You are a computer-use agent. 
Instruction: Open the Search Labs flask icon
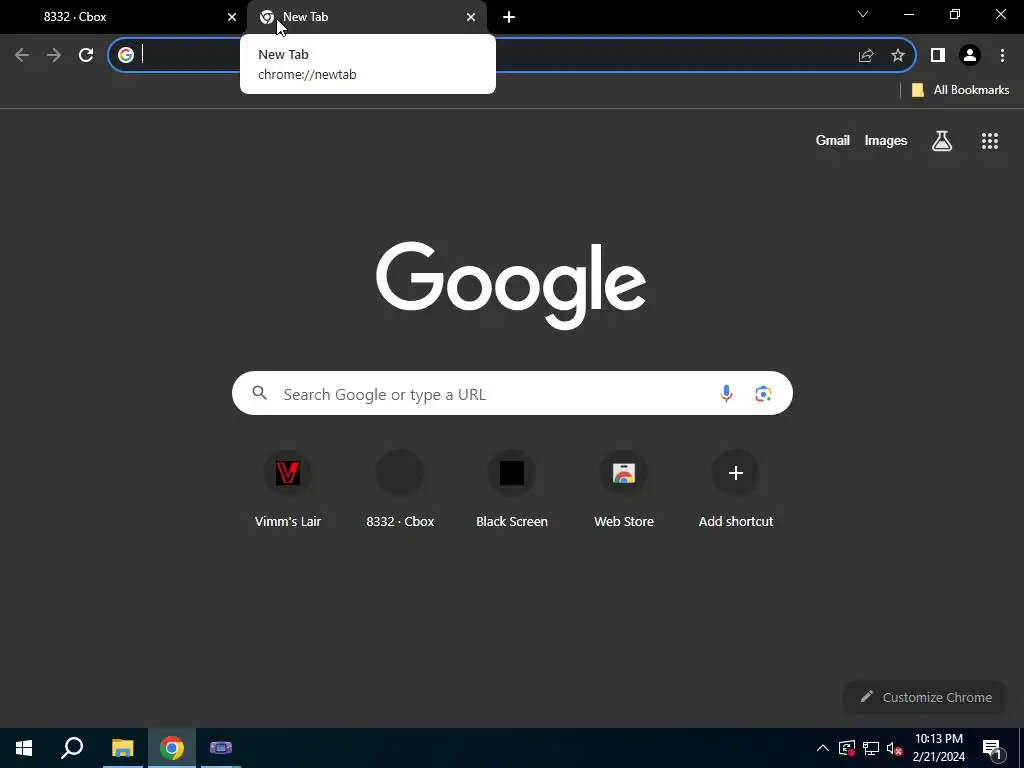942,140
